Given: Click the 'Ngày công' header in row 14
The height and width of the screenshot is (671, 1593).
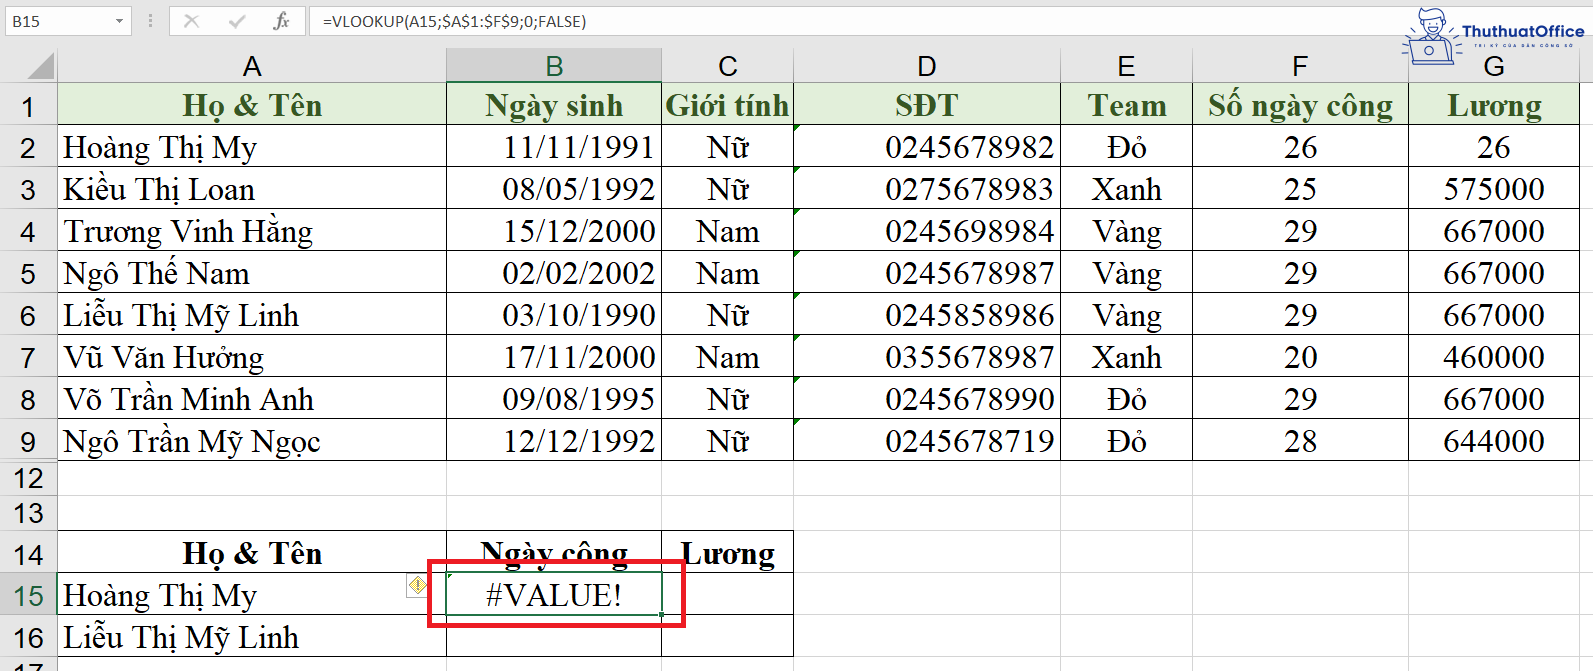Looking at the screenshot, I should pos(554,553).
